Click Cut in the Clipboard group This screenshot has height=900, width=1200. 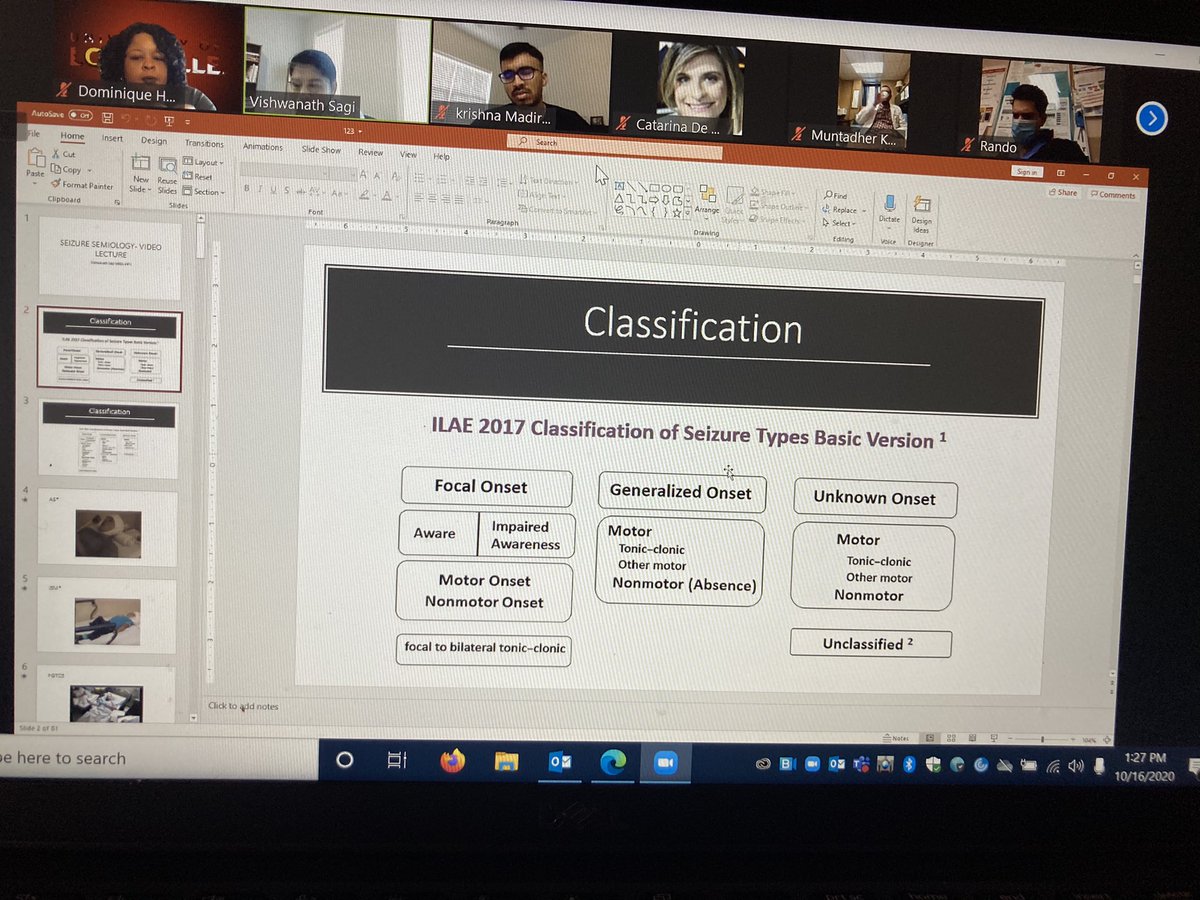64,154
